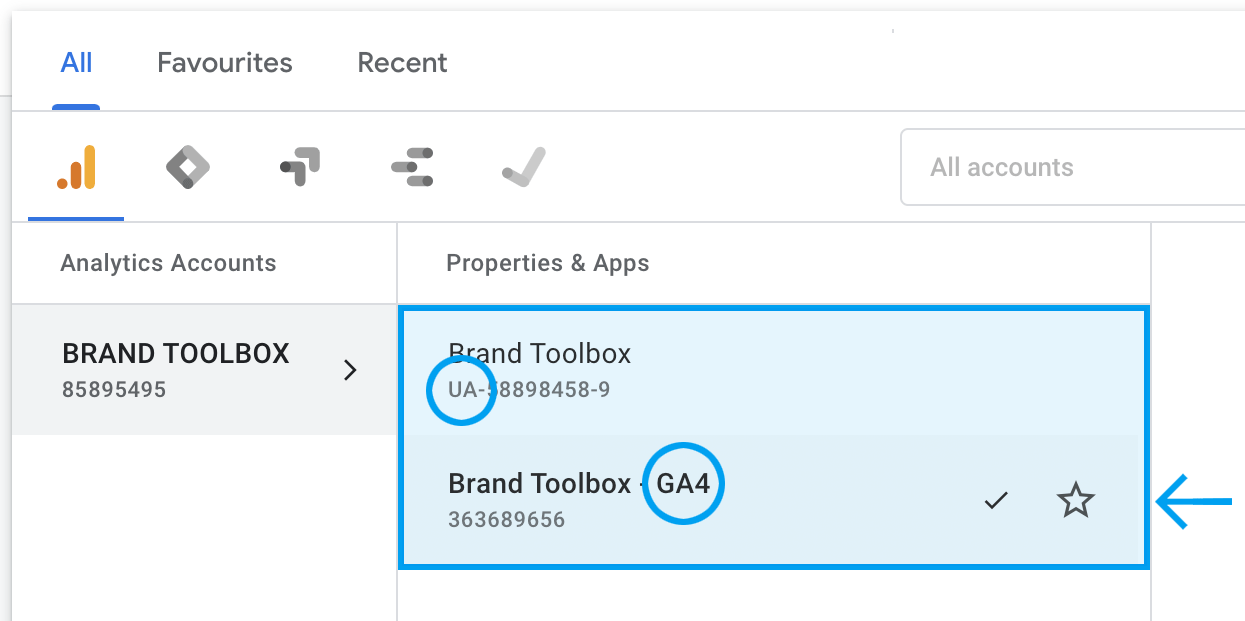Click the selected checkmark on GA4 property
Screen dimensions: 1245x621
click(995, 501)
